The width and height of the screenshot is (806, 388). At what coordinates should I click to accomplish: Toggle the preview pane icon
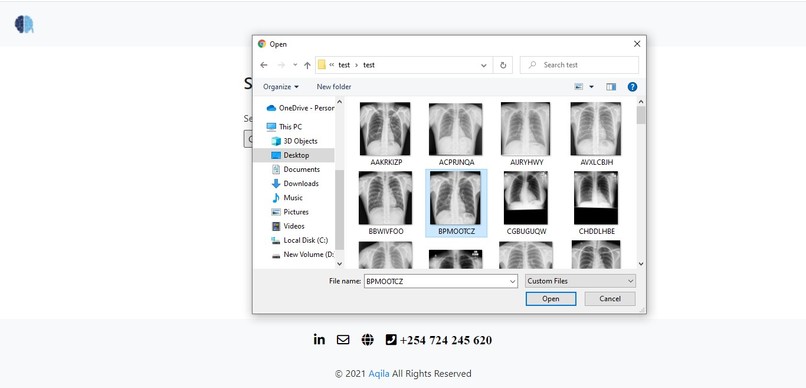[611, 87]
